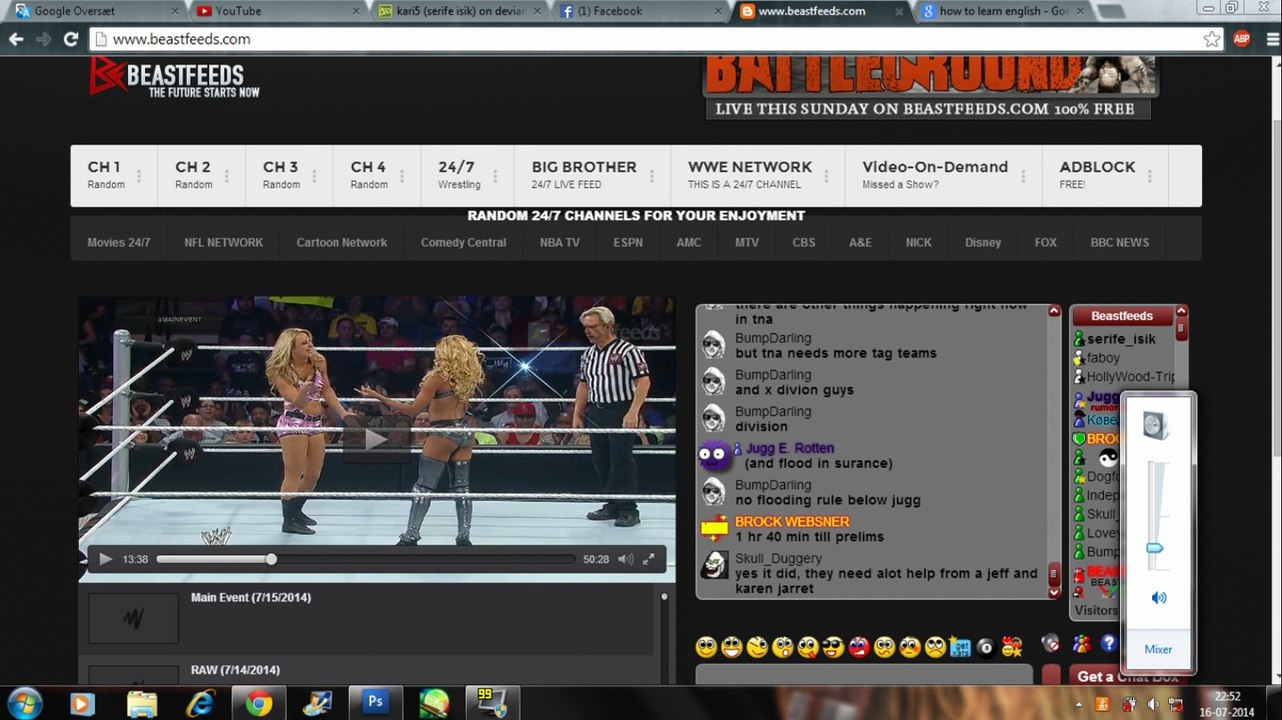Open the CH 1 Random channel

click(113, 175)
